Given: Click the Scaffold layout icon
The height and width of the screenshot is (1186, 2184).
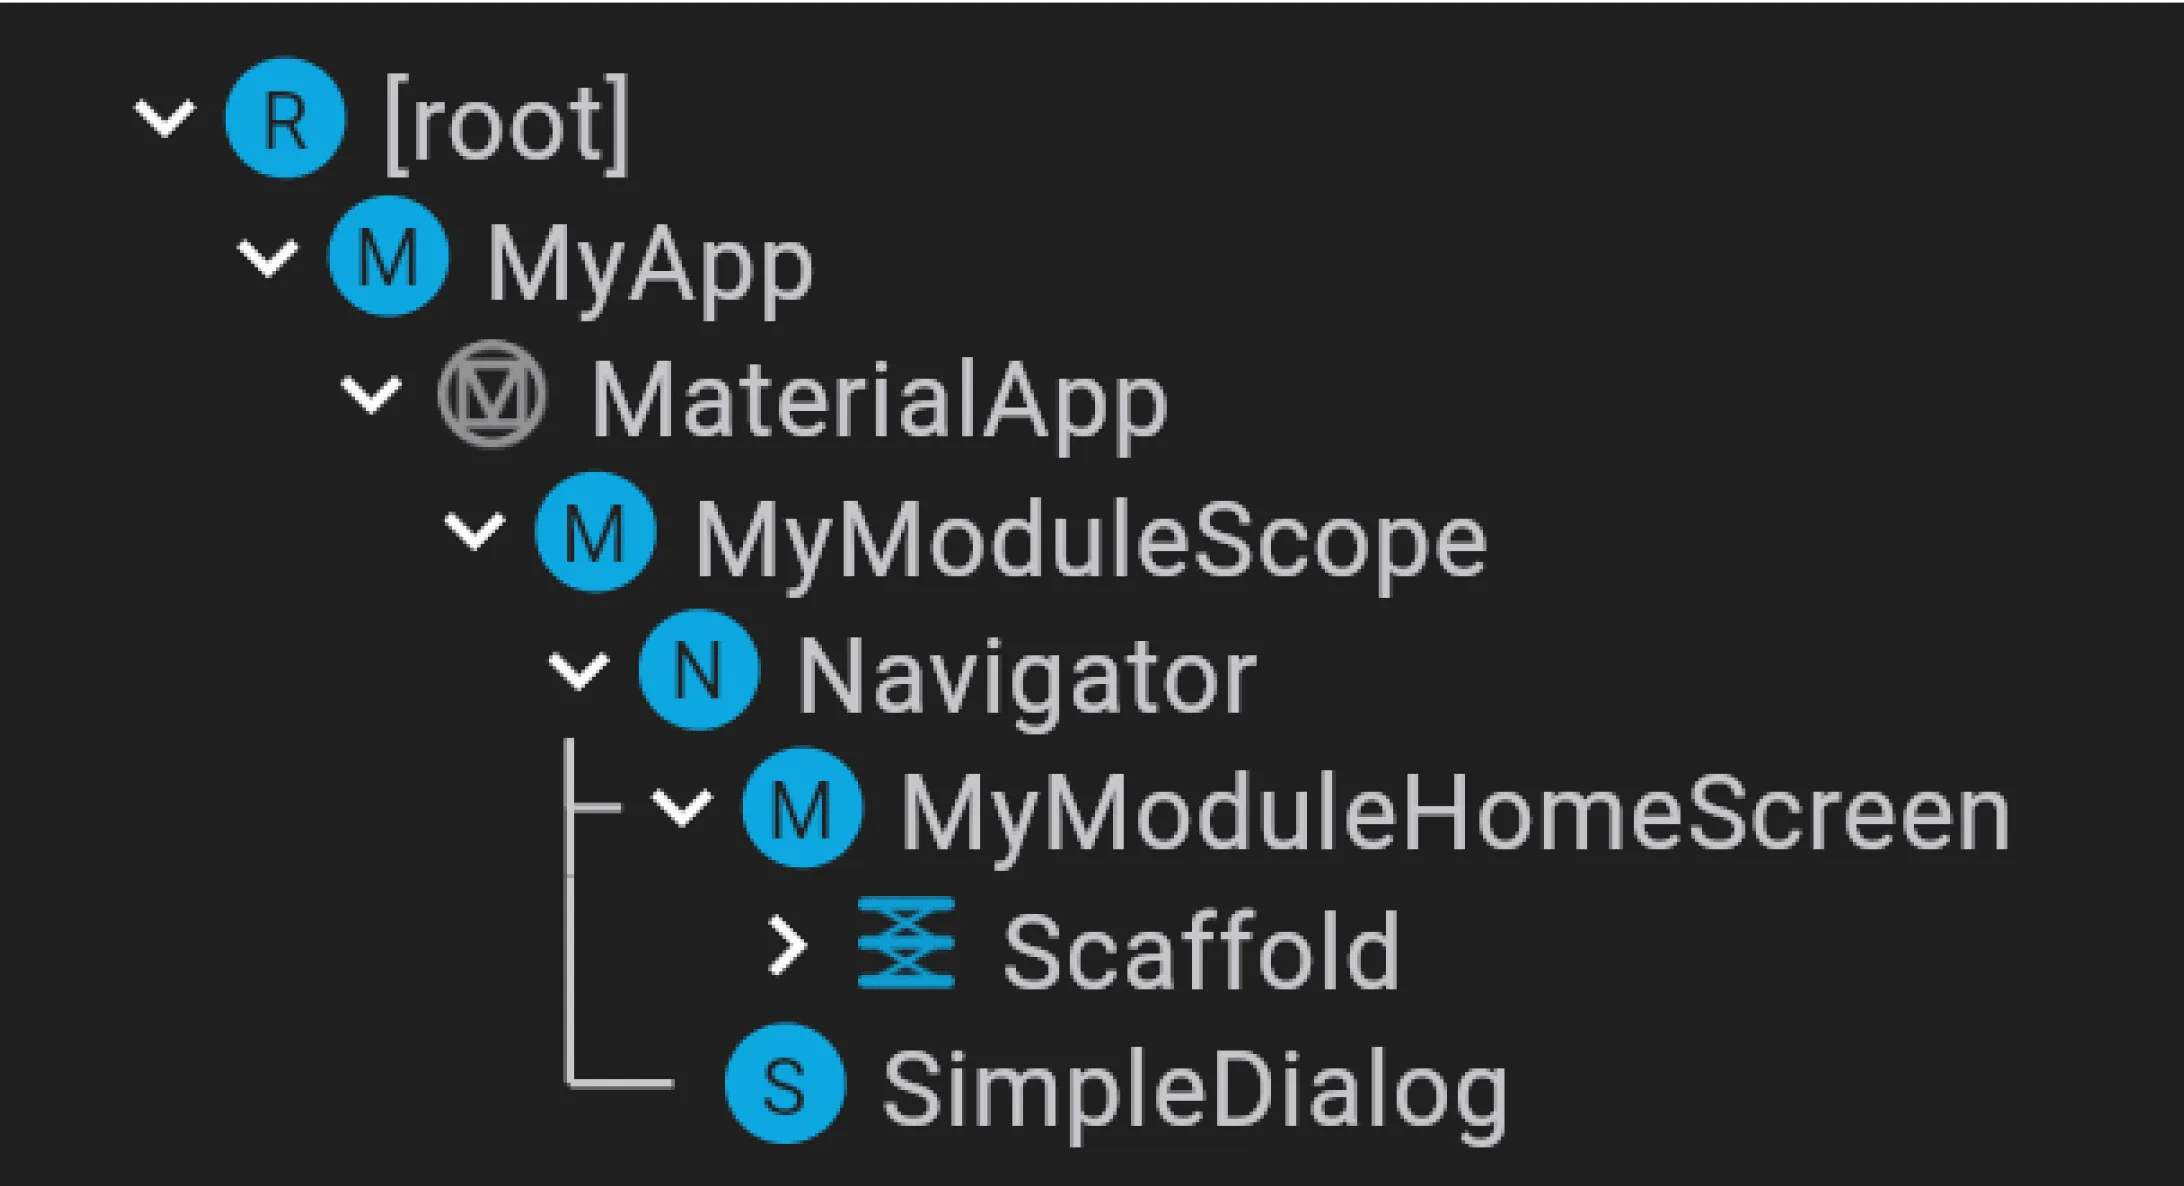Looking at the screenshot, I should [906, 944].
